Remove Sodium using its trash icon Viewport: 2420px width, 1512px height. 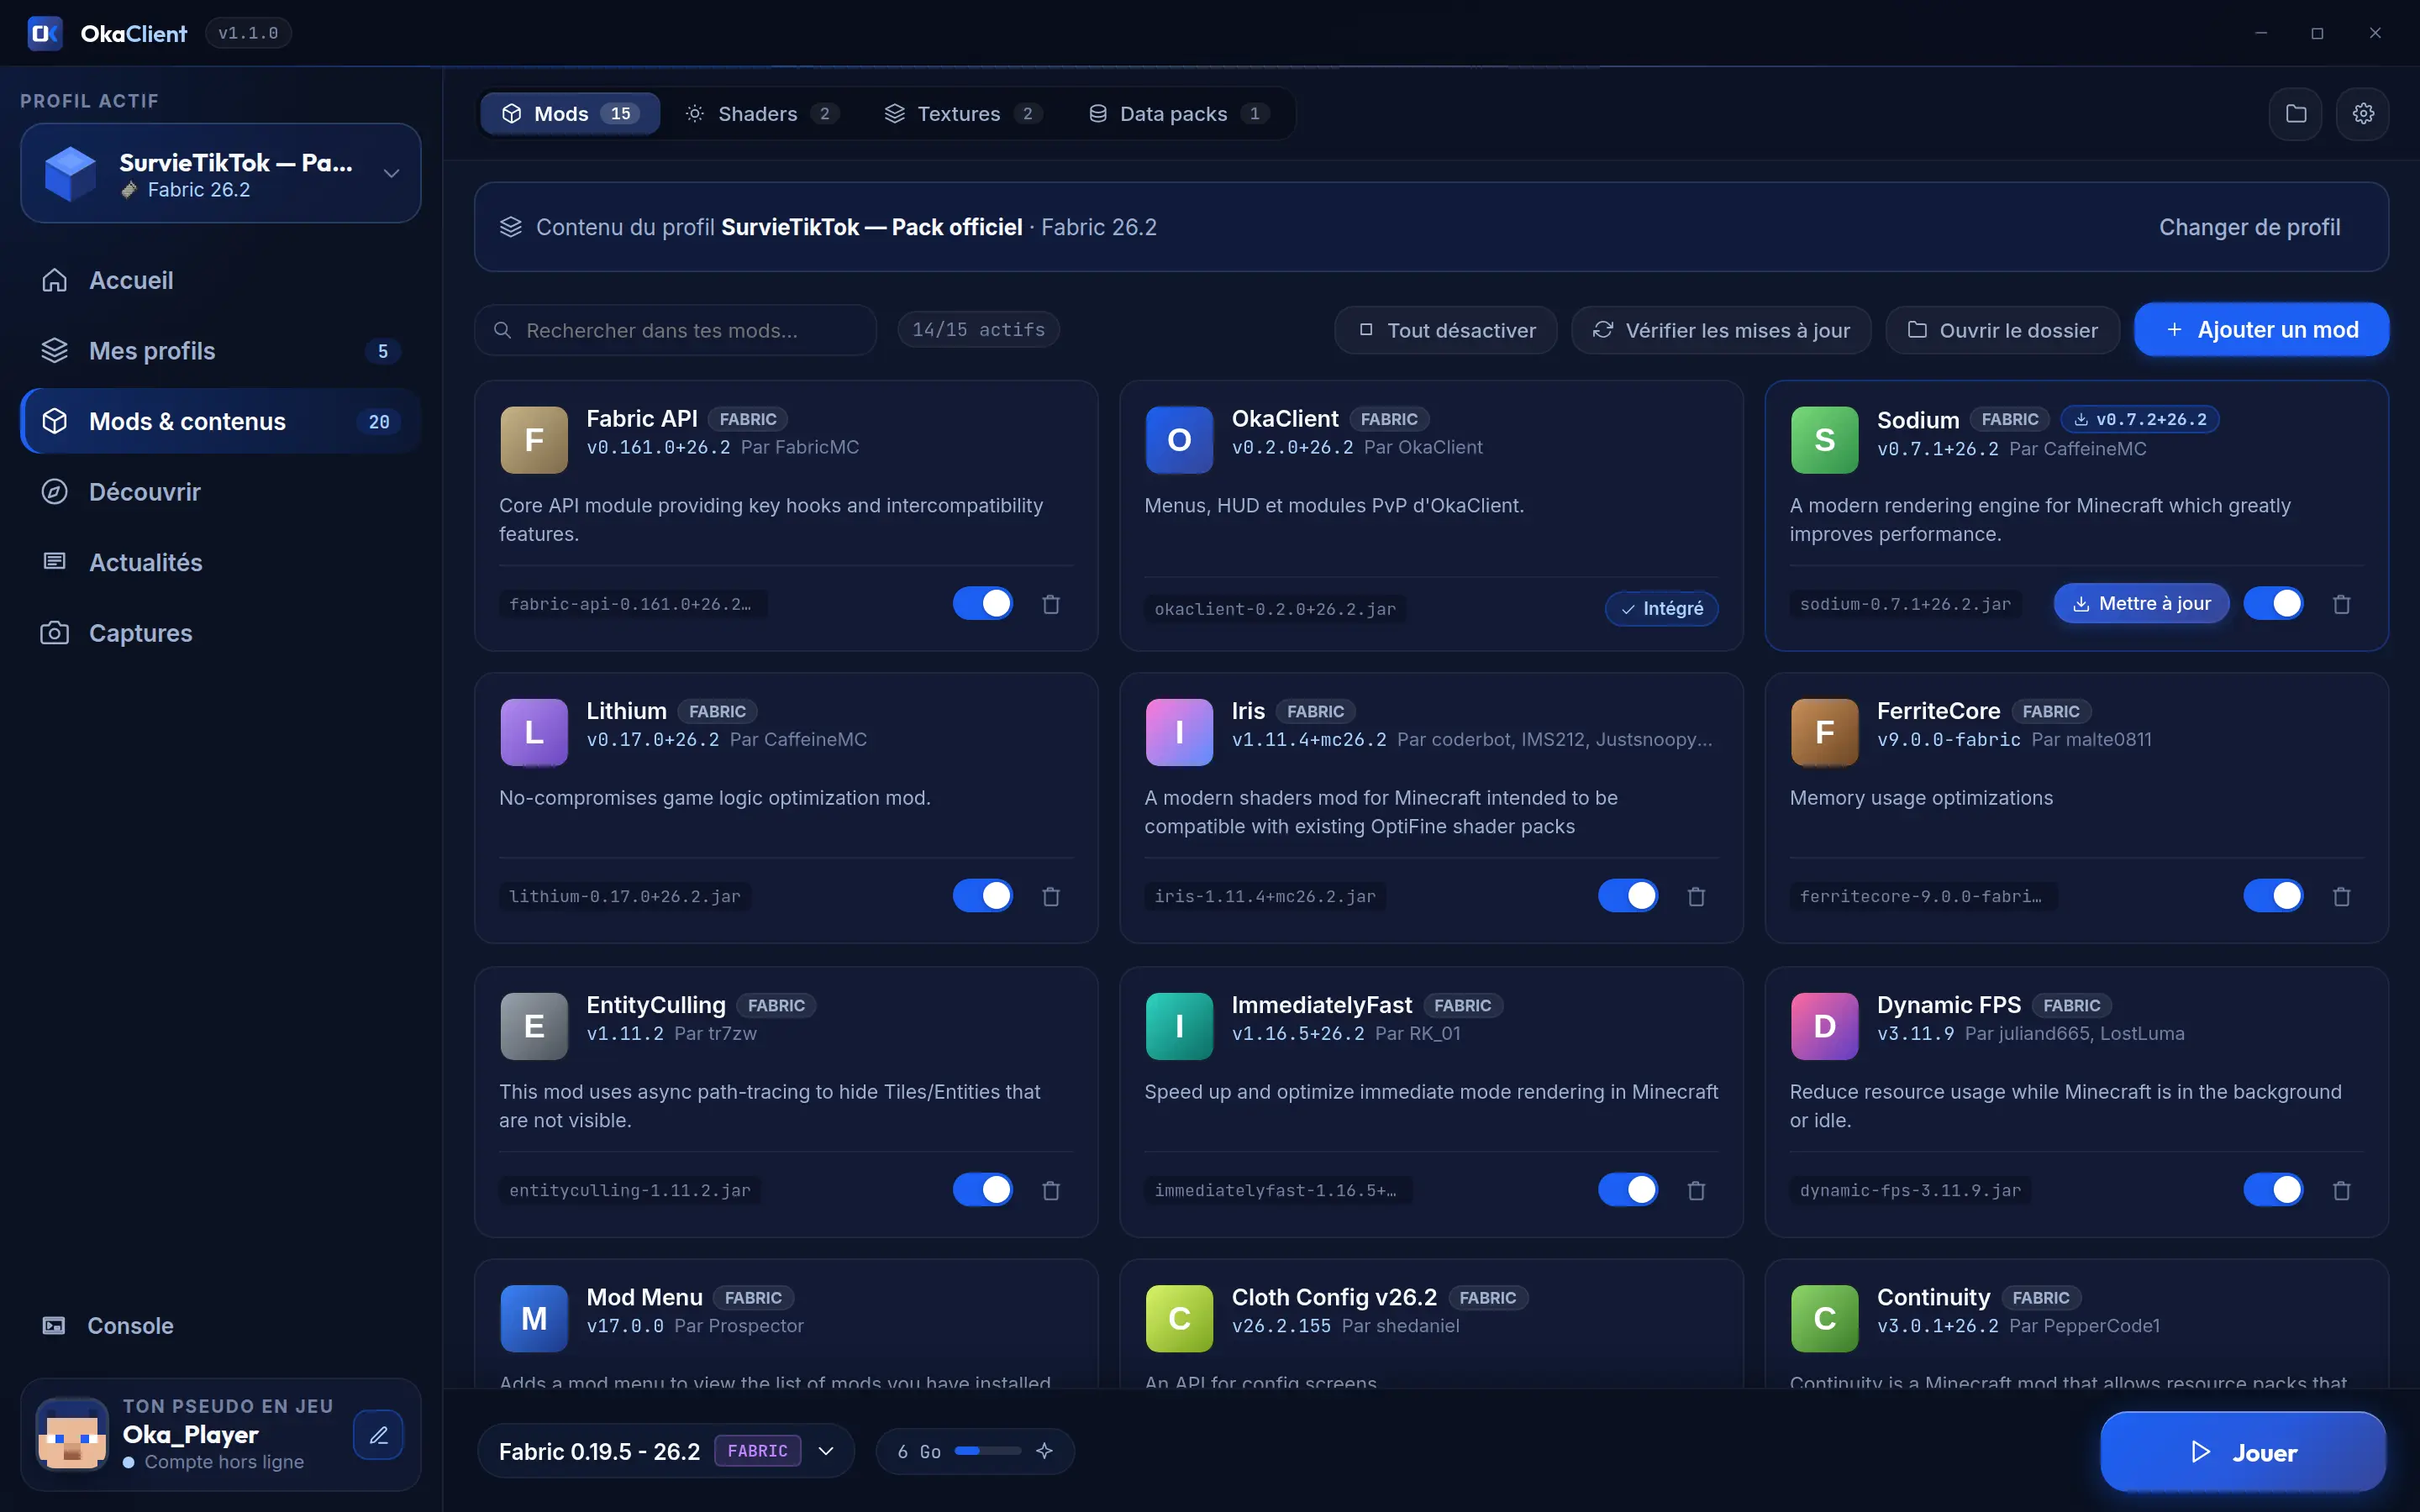(2341, 604)
